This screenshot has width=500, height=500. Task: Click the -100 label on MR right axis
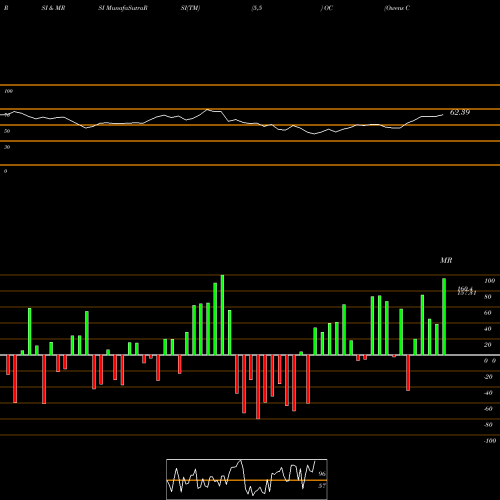tap(490, 441)
